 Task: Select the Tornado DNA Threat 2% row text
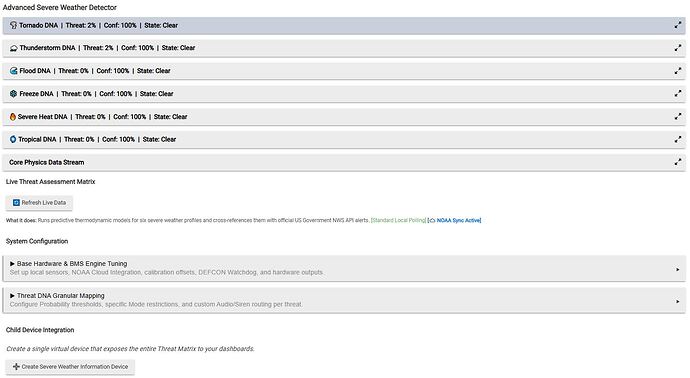(99, 26)
